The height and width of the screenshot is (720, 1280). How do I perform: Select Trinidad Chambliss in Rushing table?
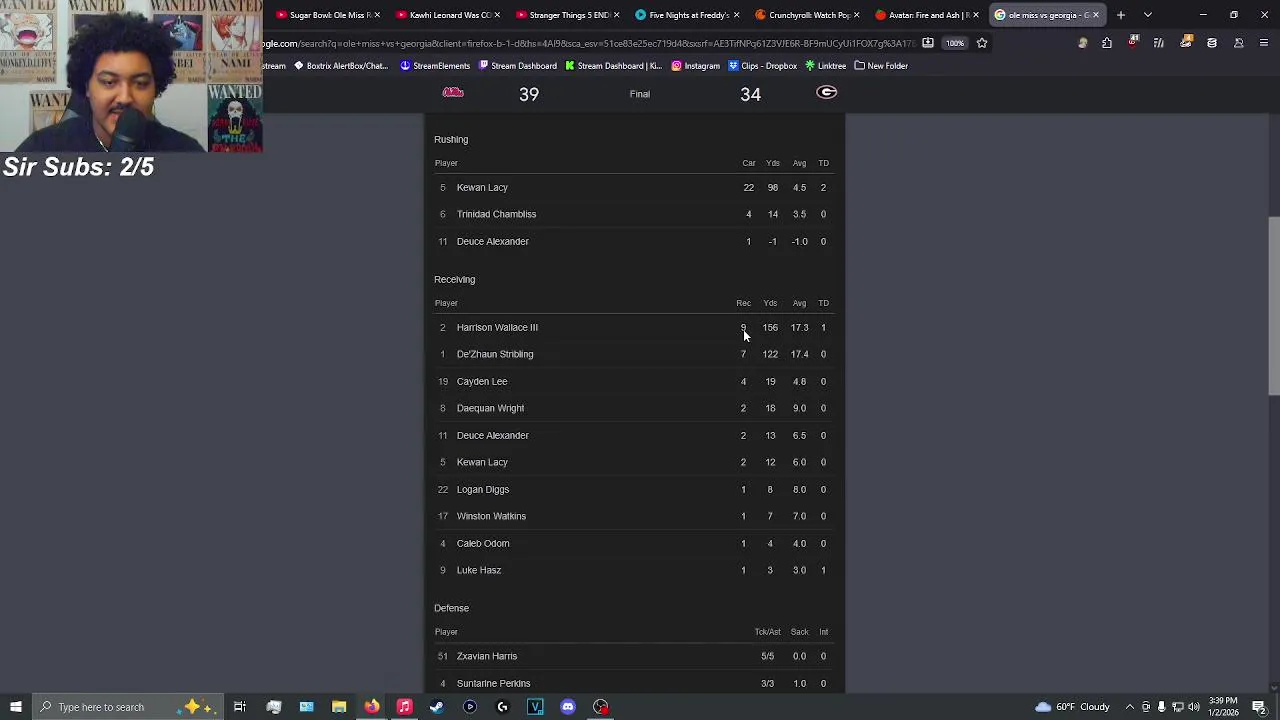pyautogui.click(x=496, y=214)
